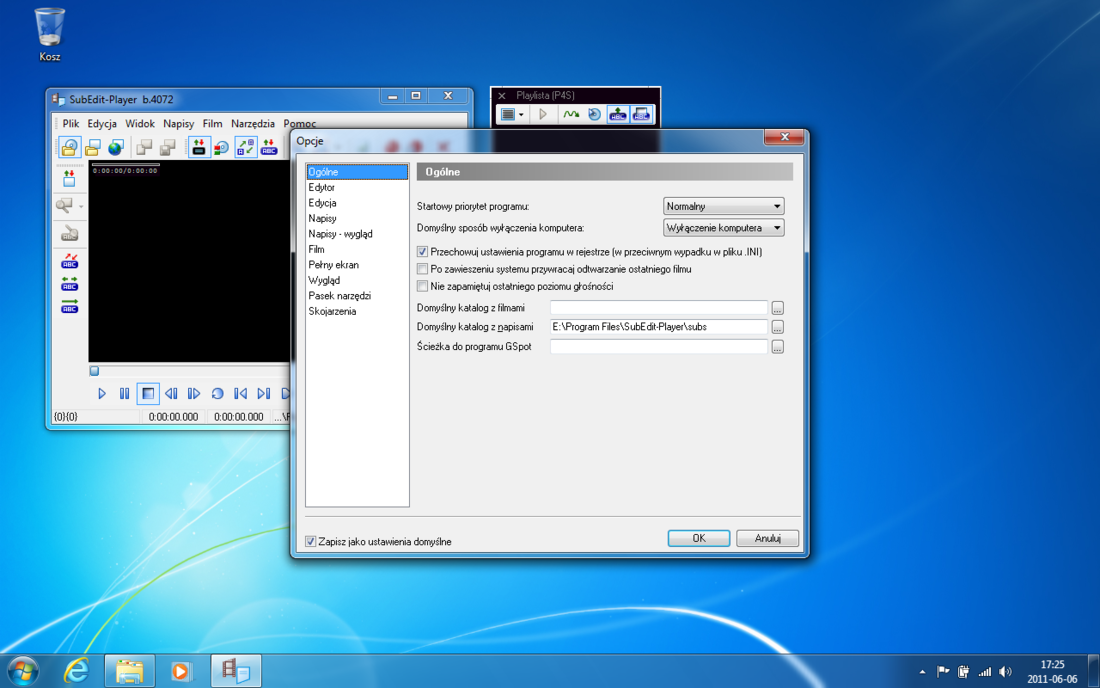
Task: Select 'Napisy - wygląd' options category
Action: pos(340,234)
